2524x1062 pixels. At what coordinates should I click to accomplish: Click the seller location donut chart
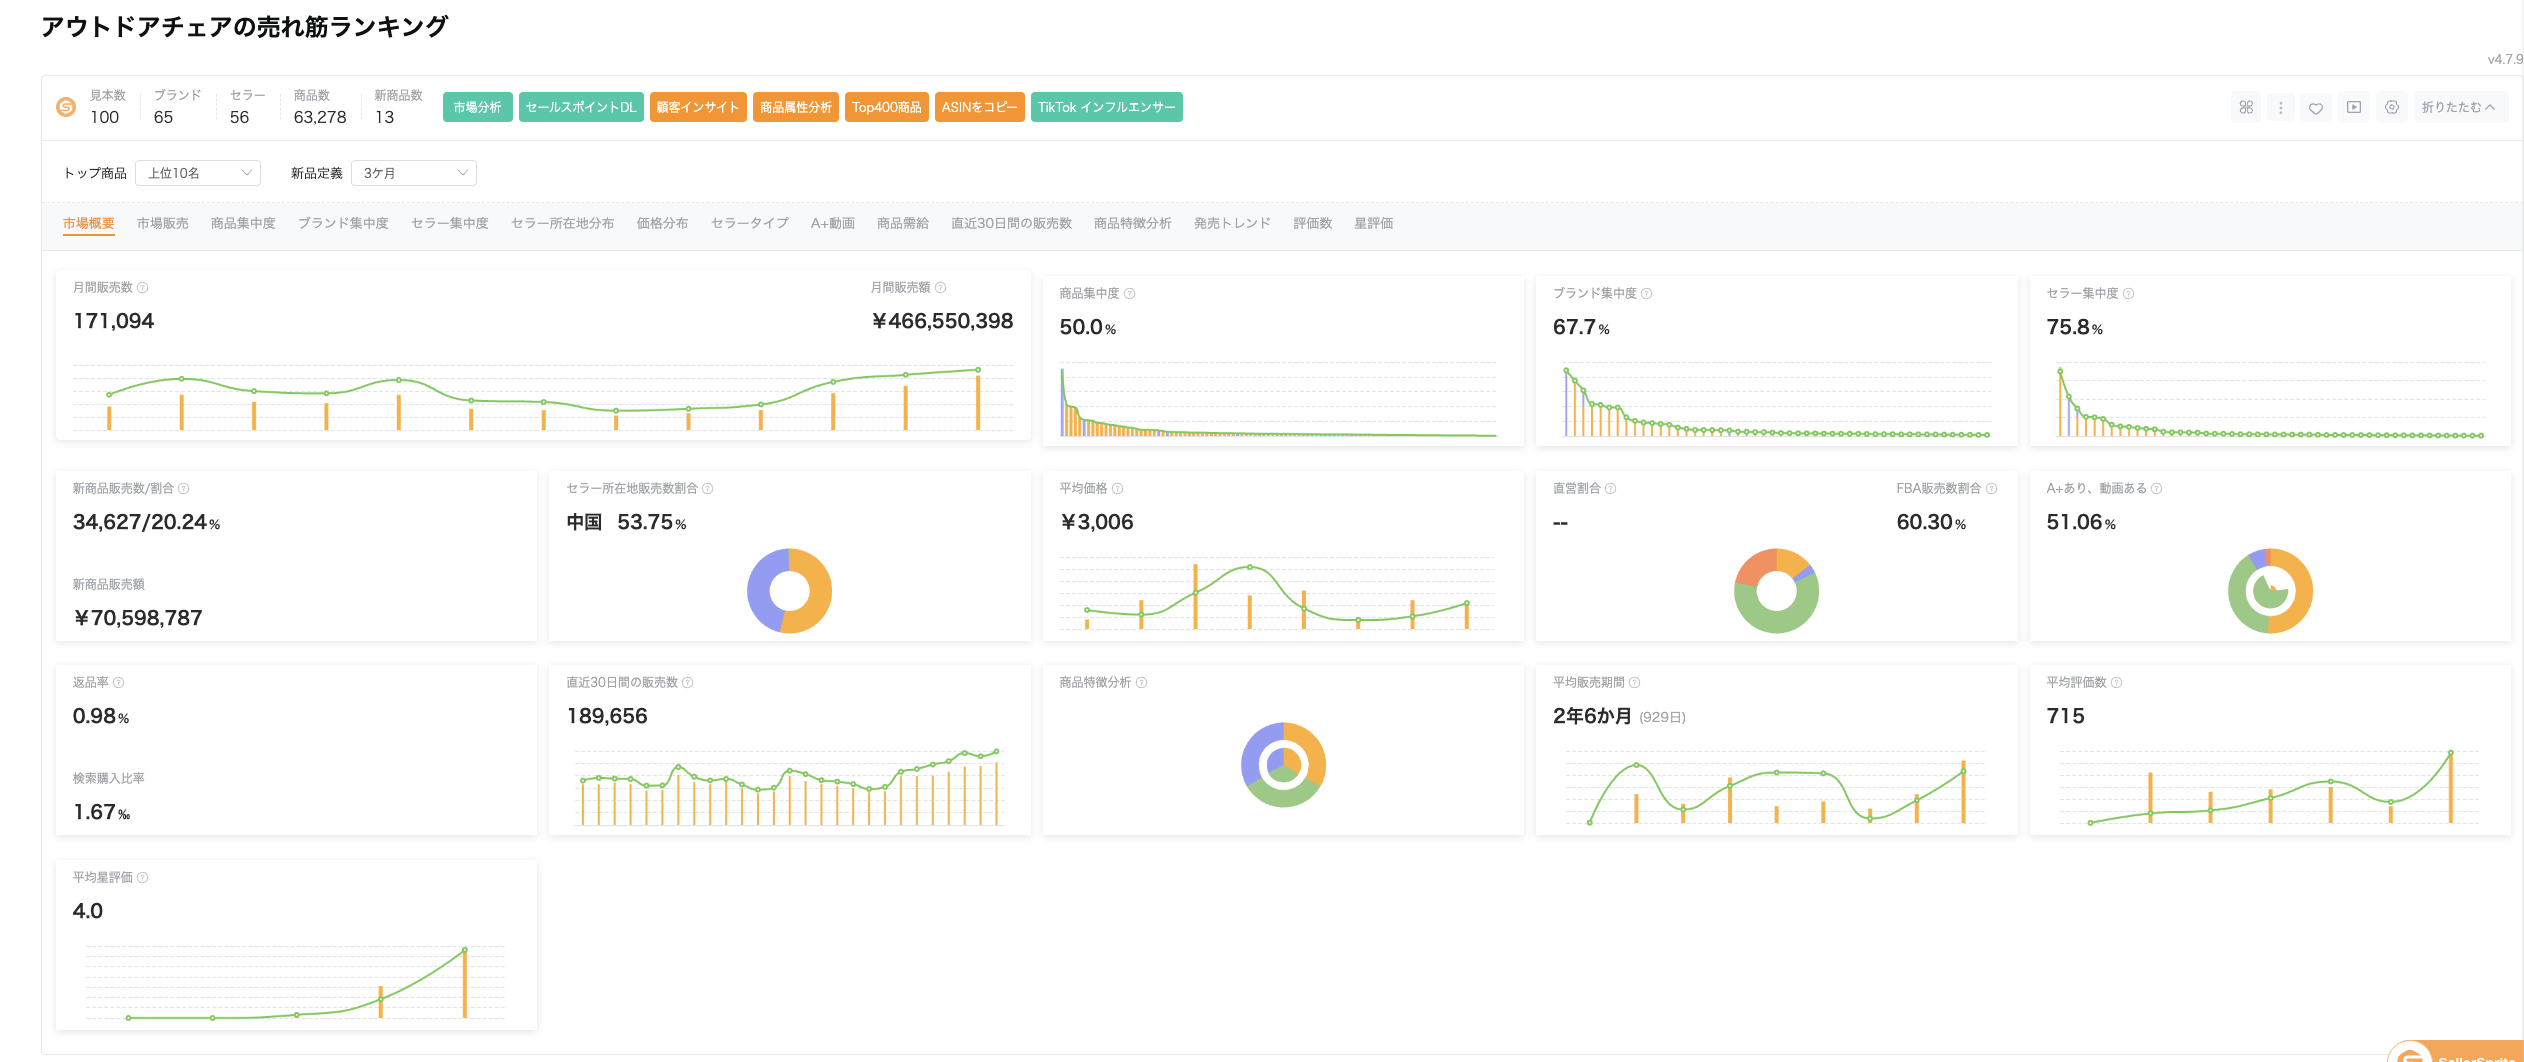pos(789,591)
